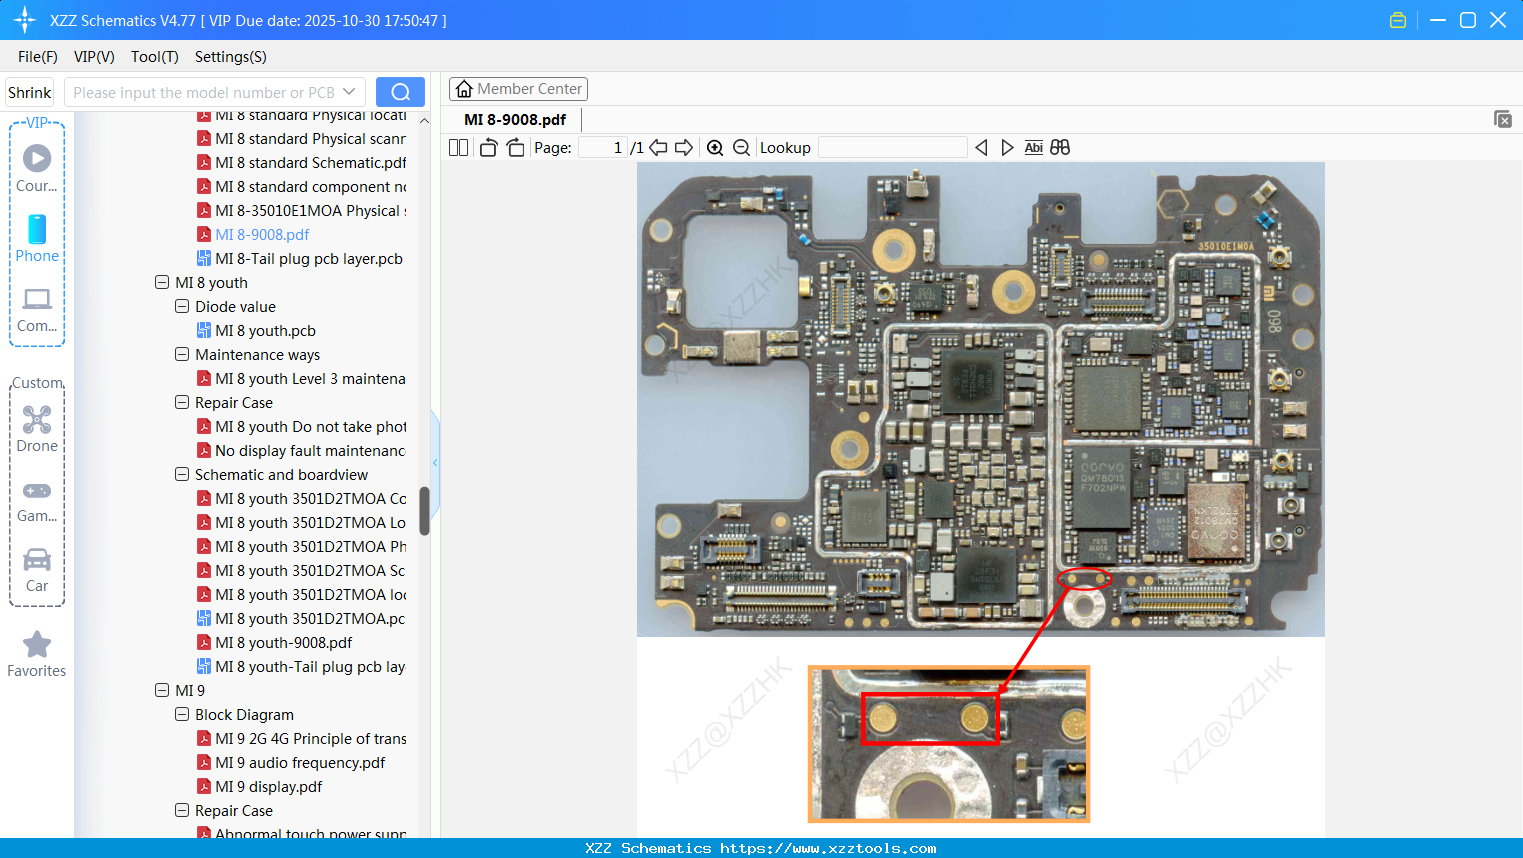Screen dimensions: 1523x858
Task: Find previous Lookup match triangle
Action: pos(981,147)
